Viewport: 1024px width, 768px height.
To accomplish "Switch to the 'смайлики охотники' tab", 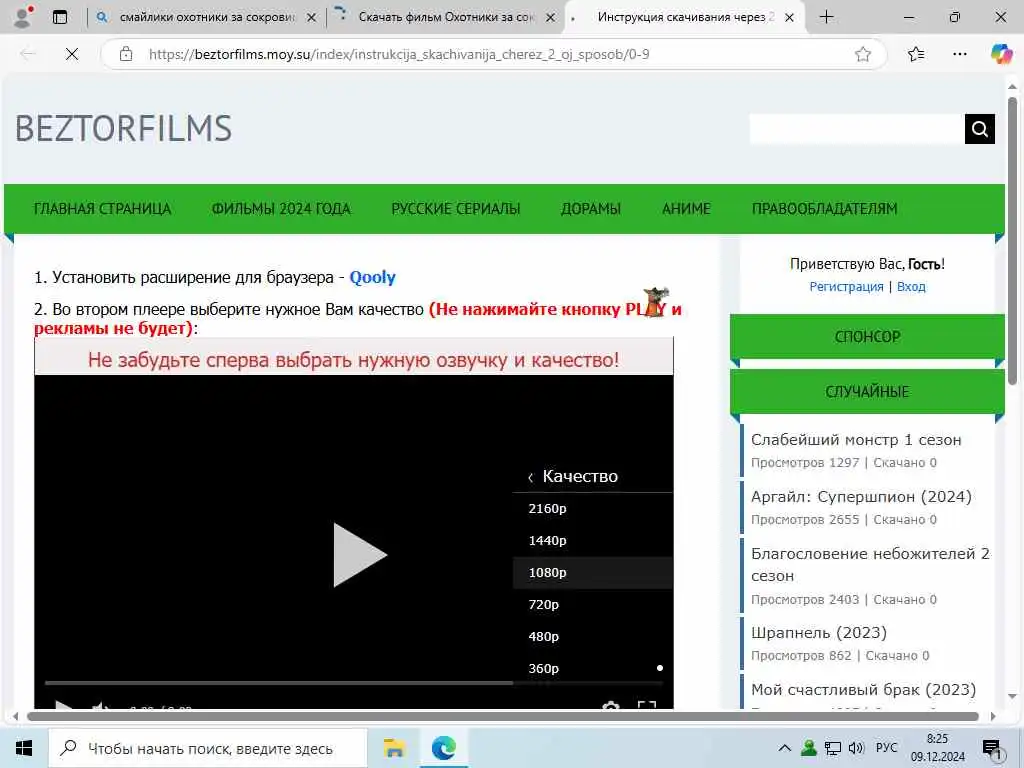I will coord(206,18).
